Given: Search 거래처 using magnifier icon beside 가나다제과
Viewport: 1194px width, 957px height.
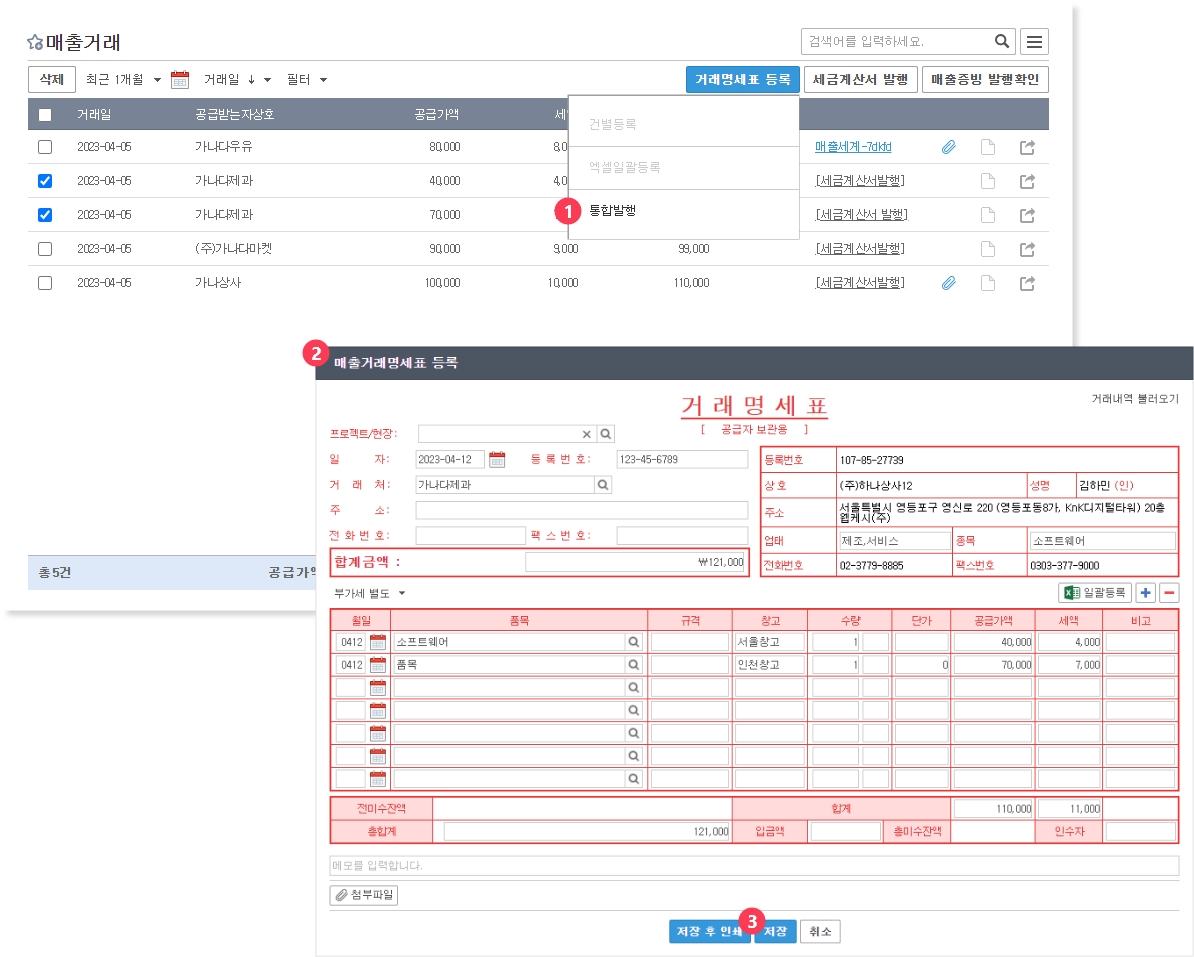Looking at the screenshot, I should [603, 485].
